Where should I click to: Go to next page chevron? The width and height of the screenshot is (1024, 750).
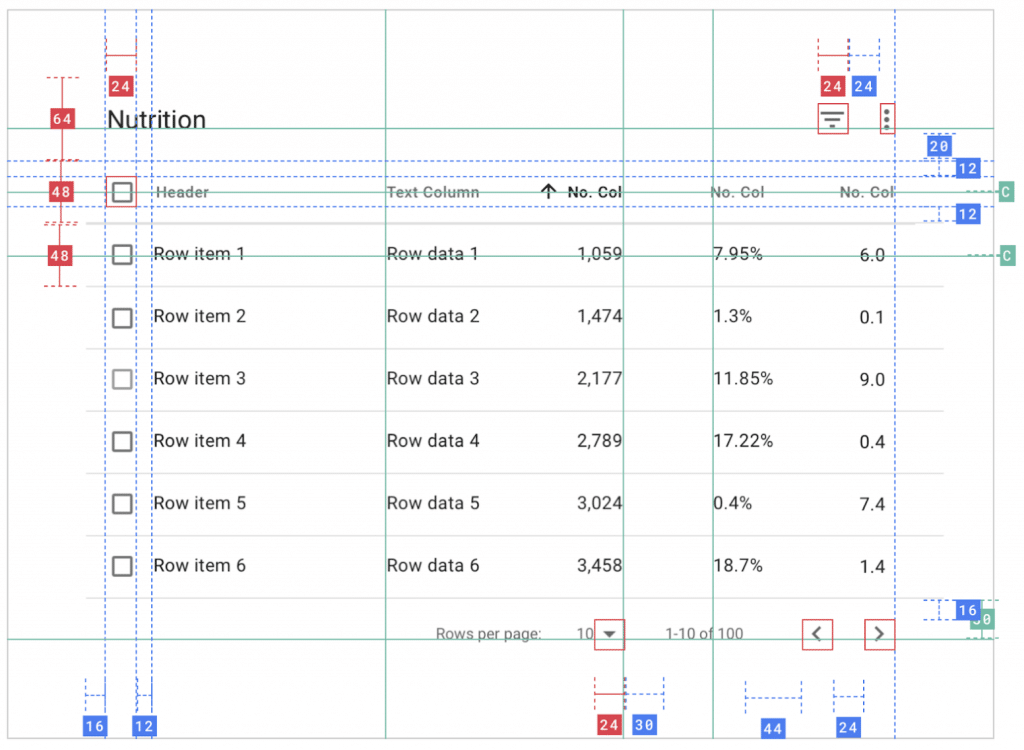tap(879, 634)
